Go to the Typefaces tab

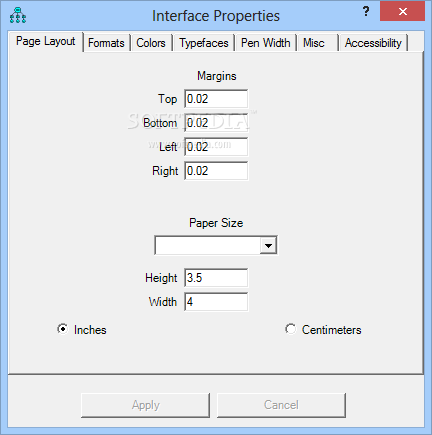click(x=204, y=43)
